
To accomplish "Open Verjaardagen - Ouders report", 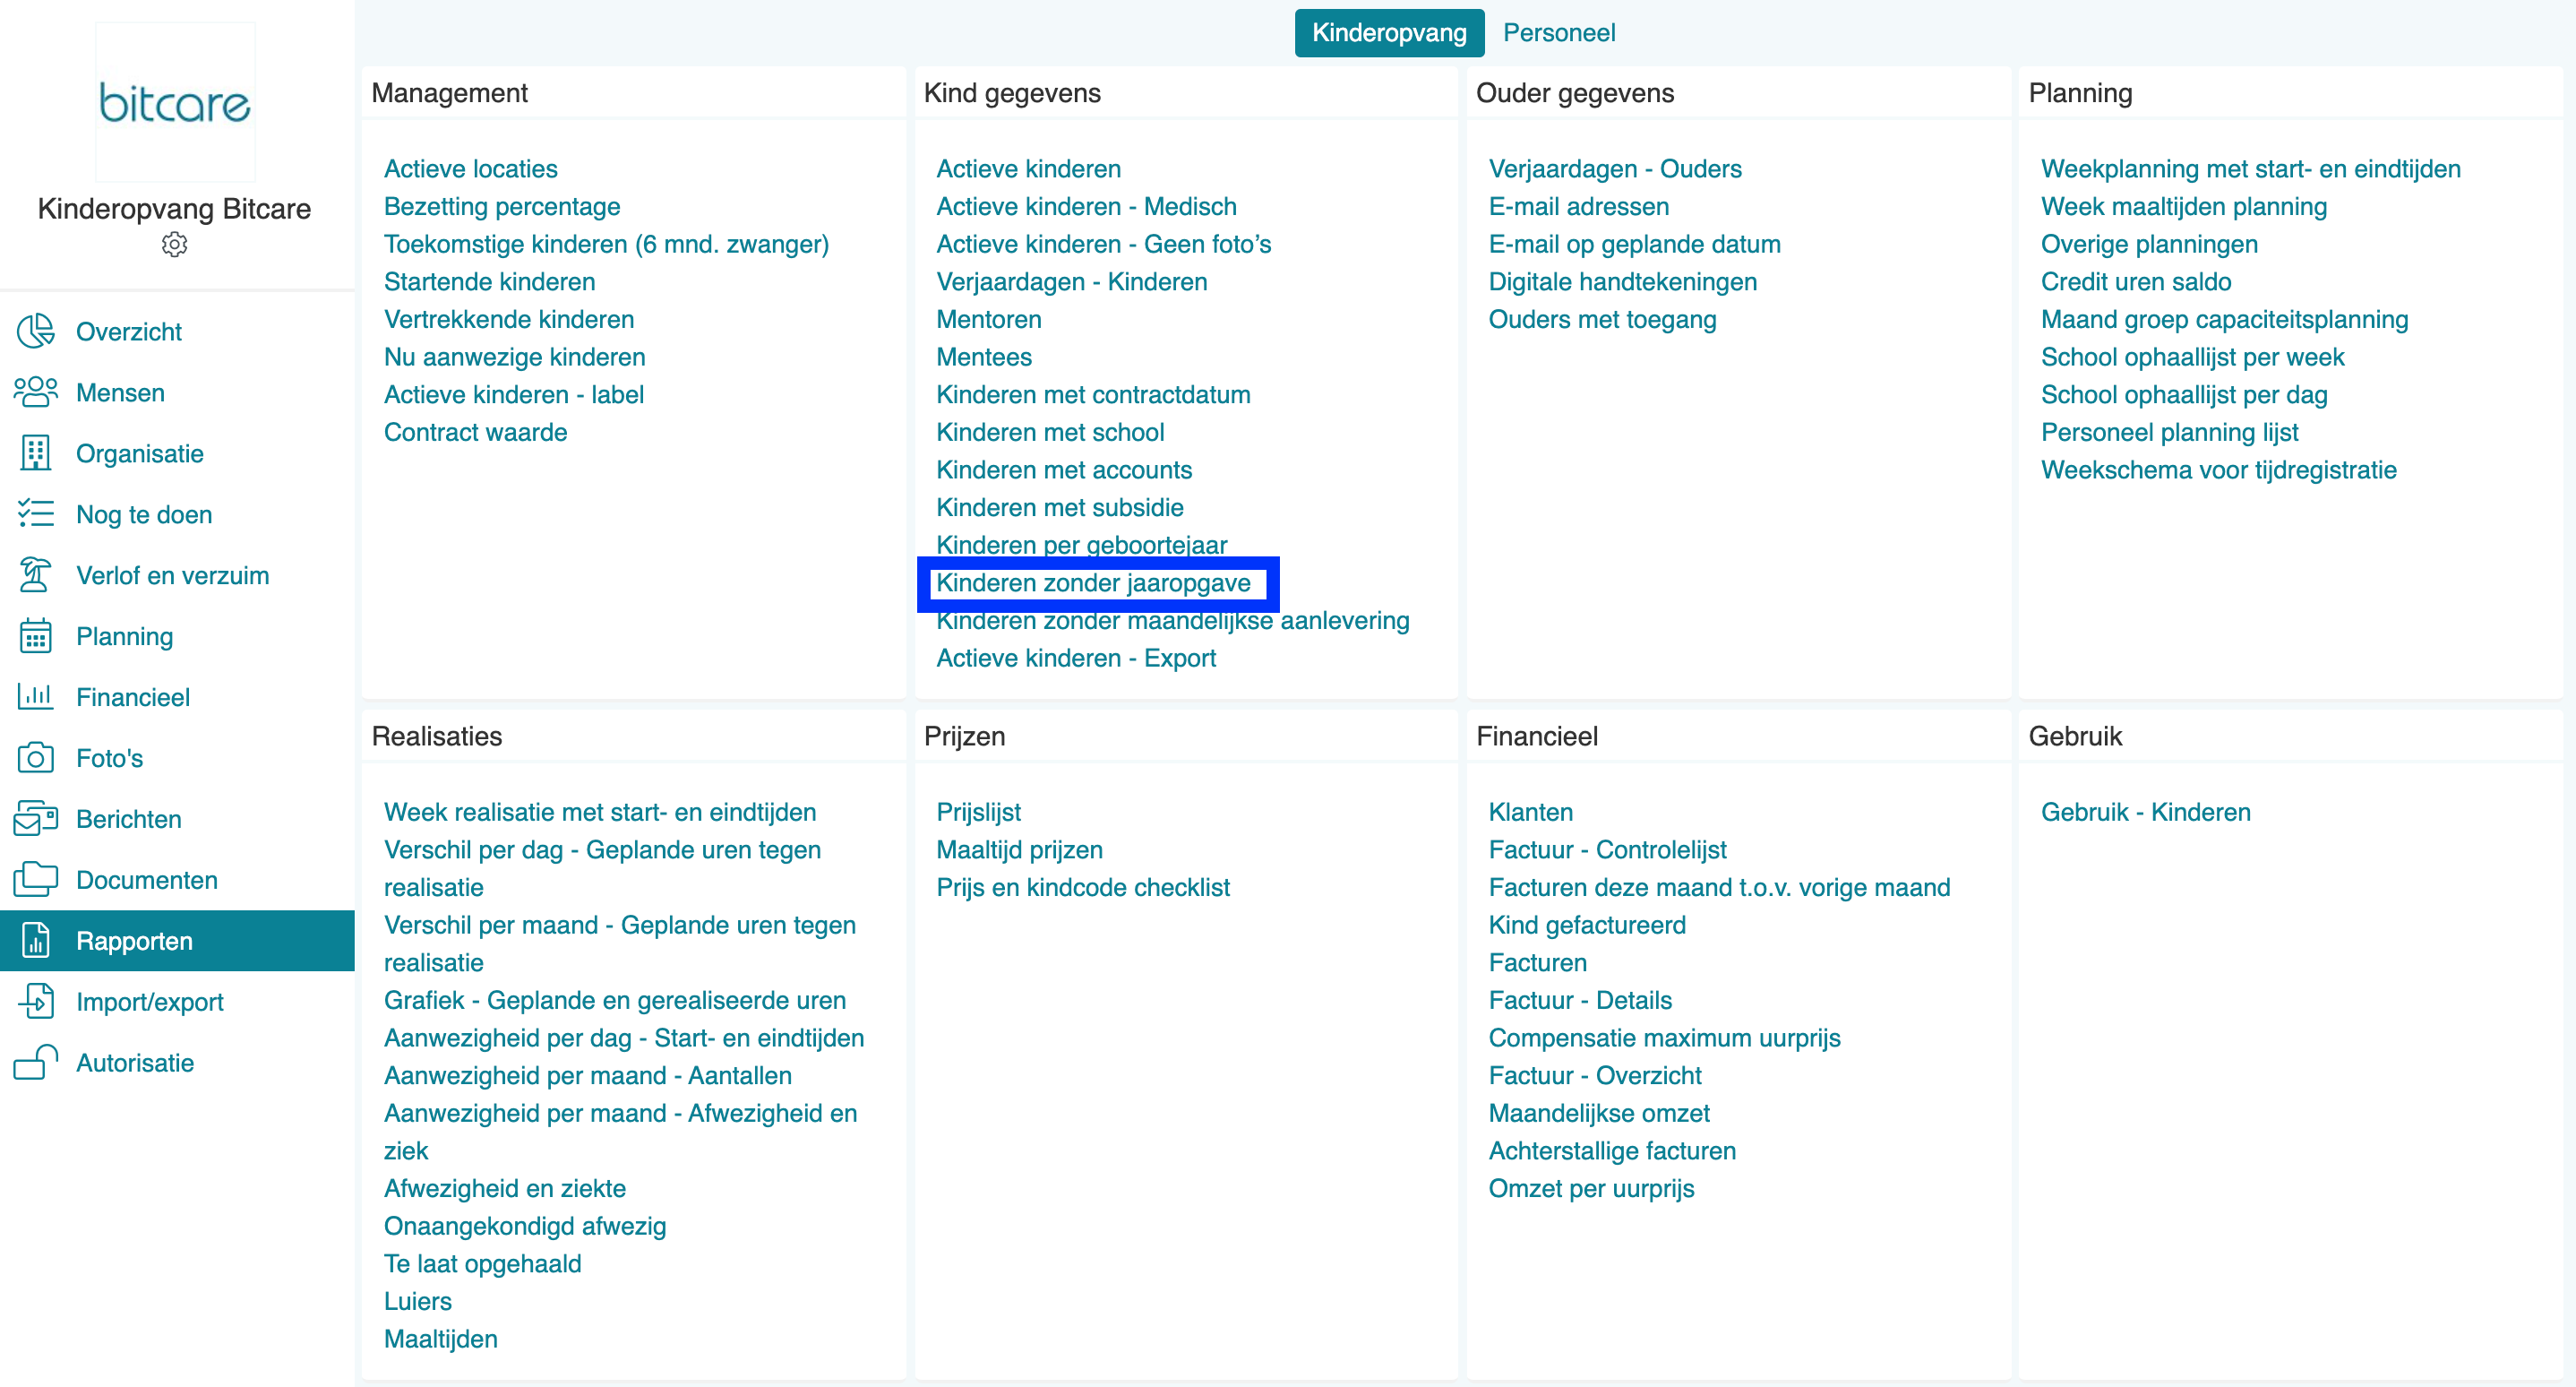I will pyautogui.click(x=1615, y=169).
